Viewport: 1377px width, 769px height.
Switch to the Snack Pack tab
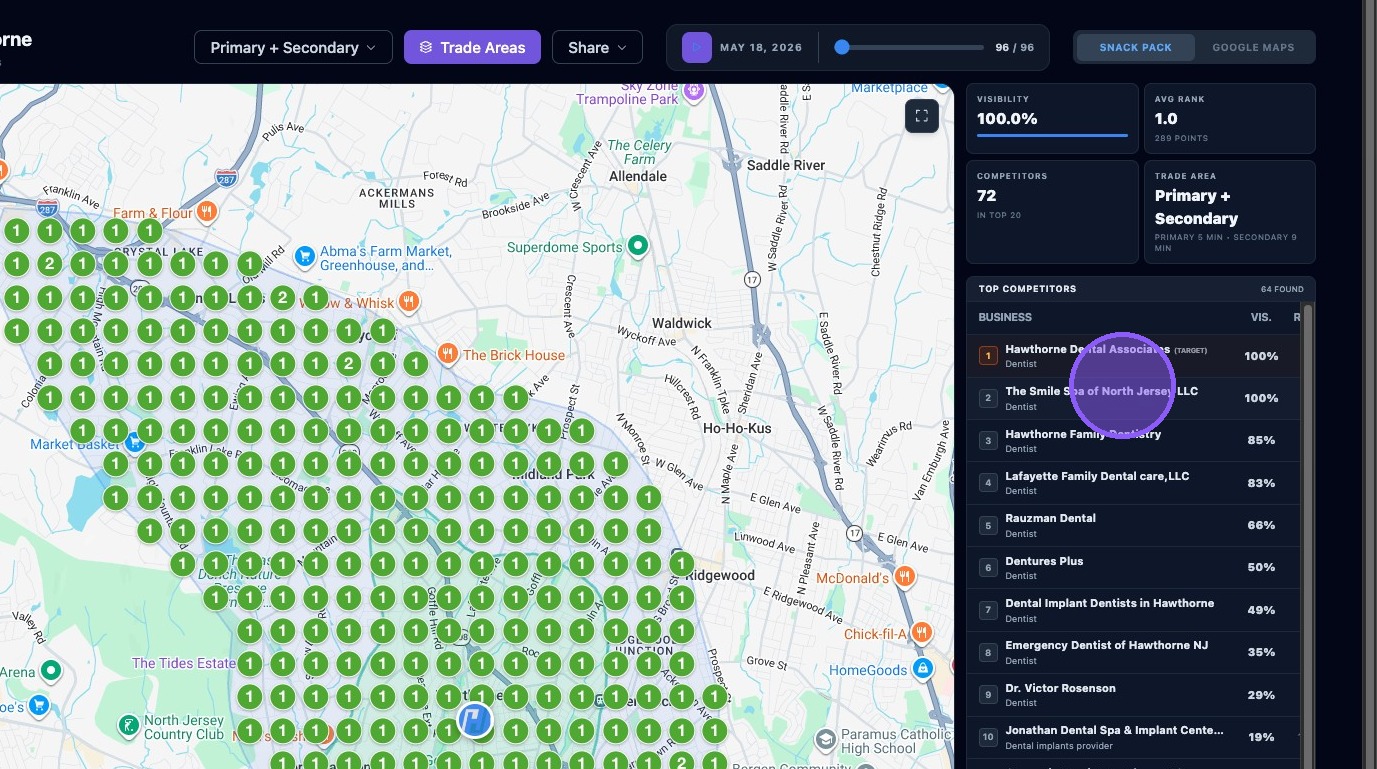tap(1135, 47)
